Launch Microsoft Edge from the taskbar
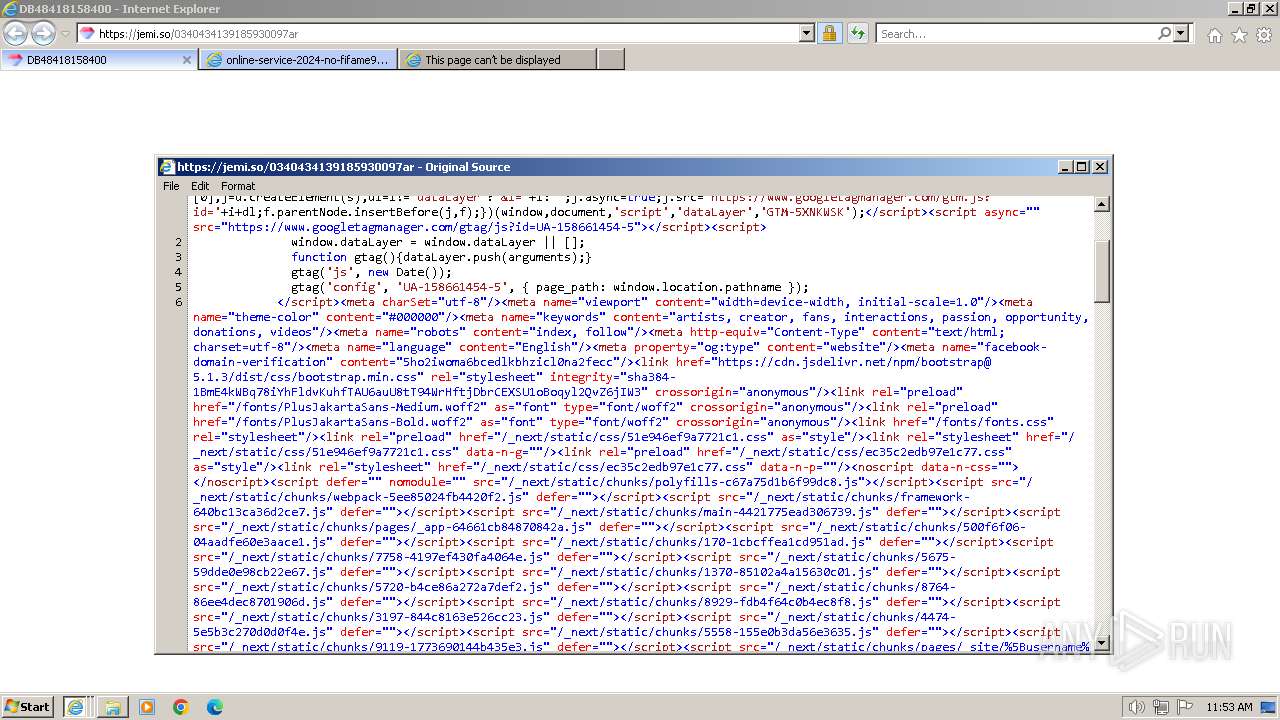 pos(215,707)
